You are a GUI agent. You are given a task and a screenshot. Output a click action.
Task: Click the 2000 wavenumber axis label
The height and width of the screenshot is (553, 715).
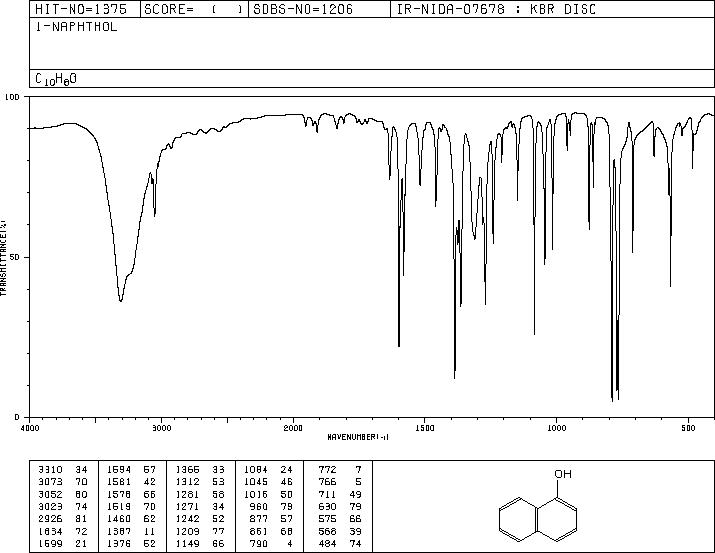pos(293,428)
